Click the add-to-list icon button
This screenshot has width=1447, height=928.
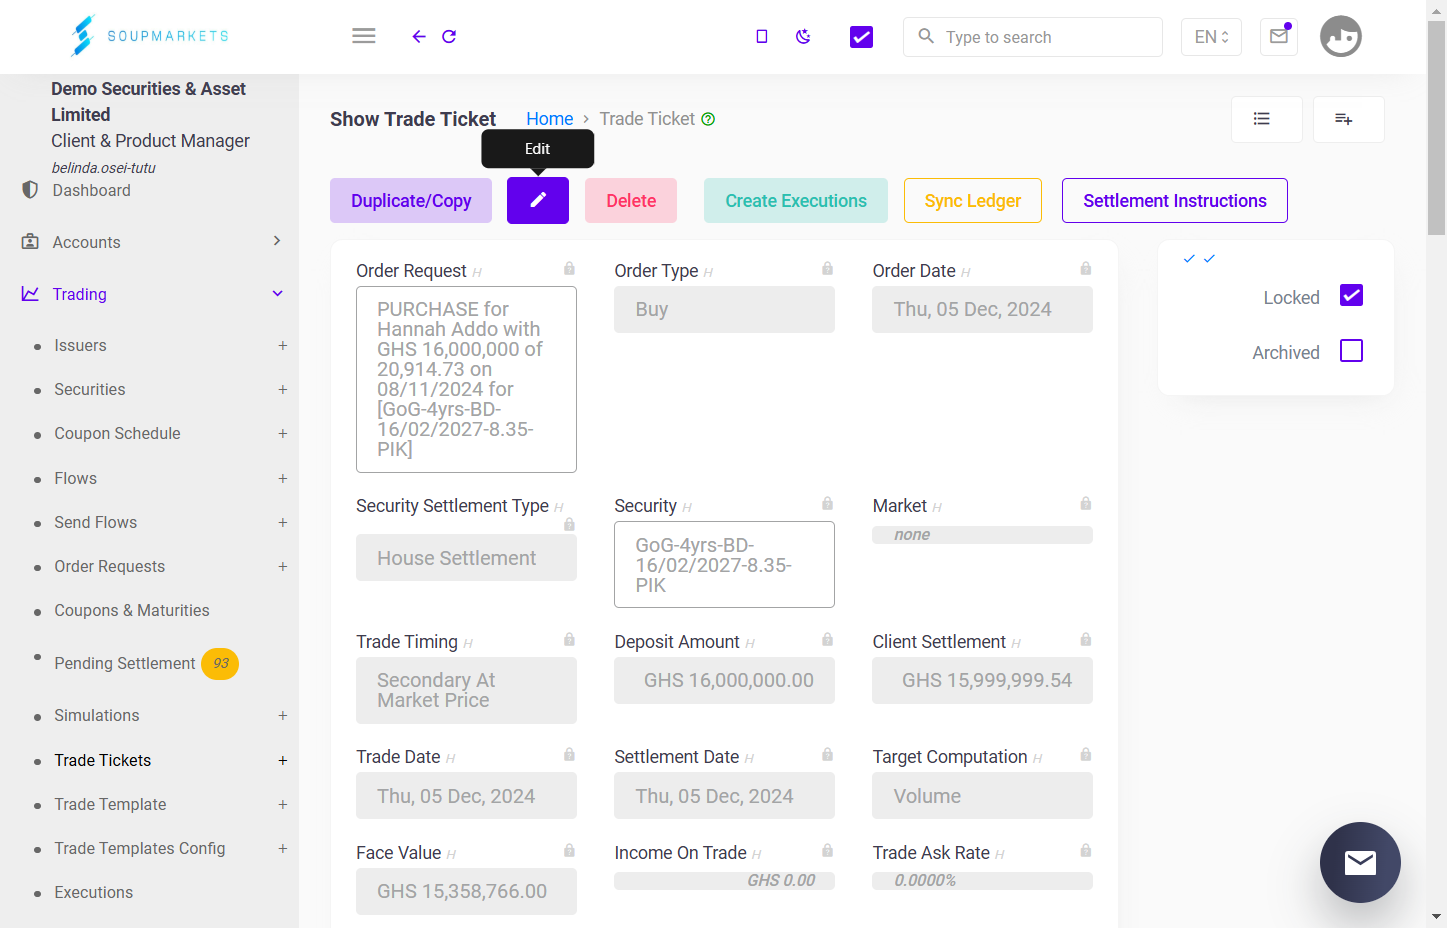tap(1349, 119)
